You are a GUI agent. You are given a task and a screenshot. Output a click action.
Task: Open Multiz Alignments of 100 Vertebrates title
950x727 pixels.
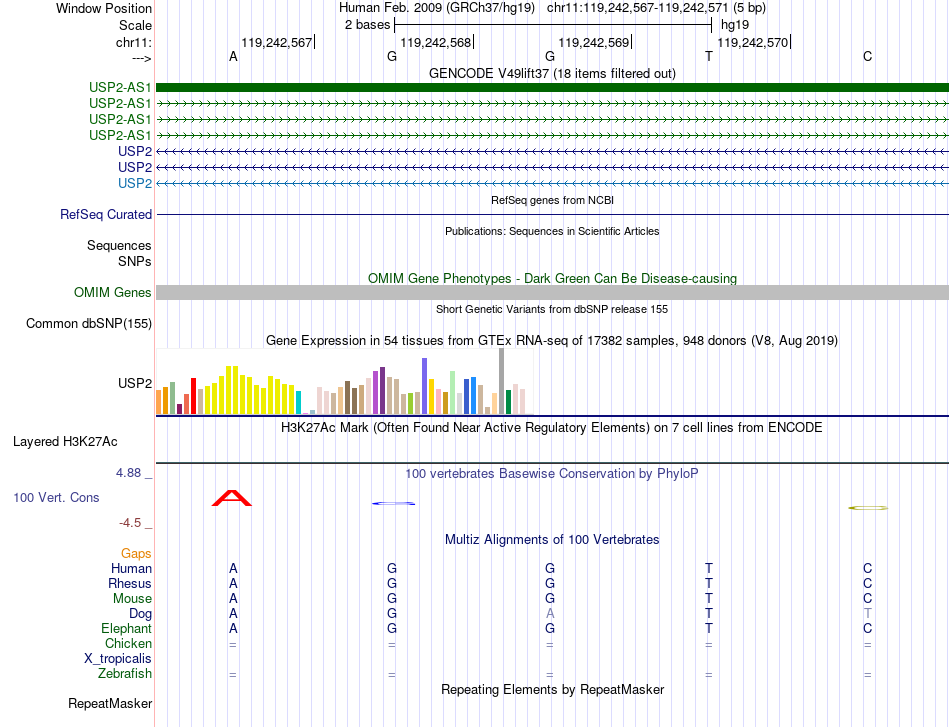[x=552, y=539]
